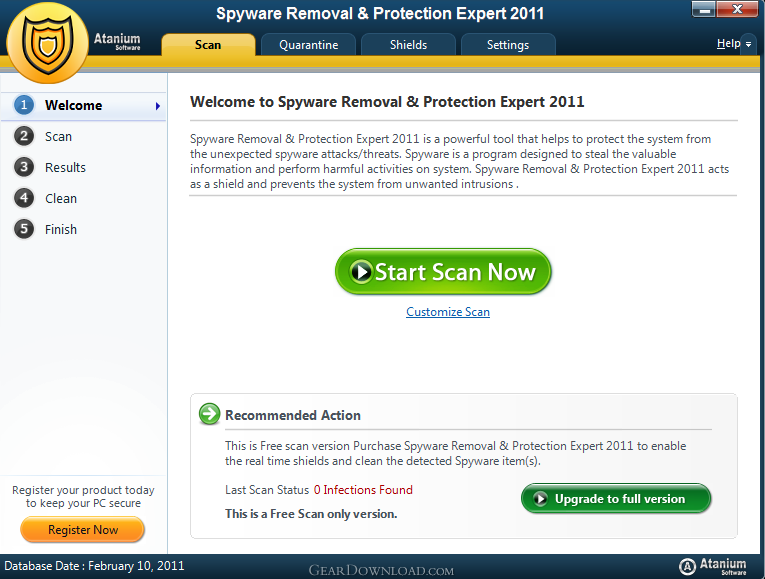Click the Atanium Software logo in status bar

712,566
